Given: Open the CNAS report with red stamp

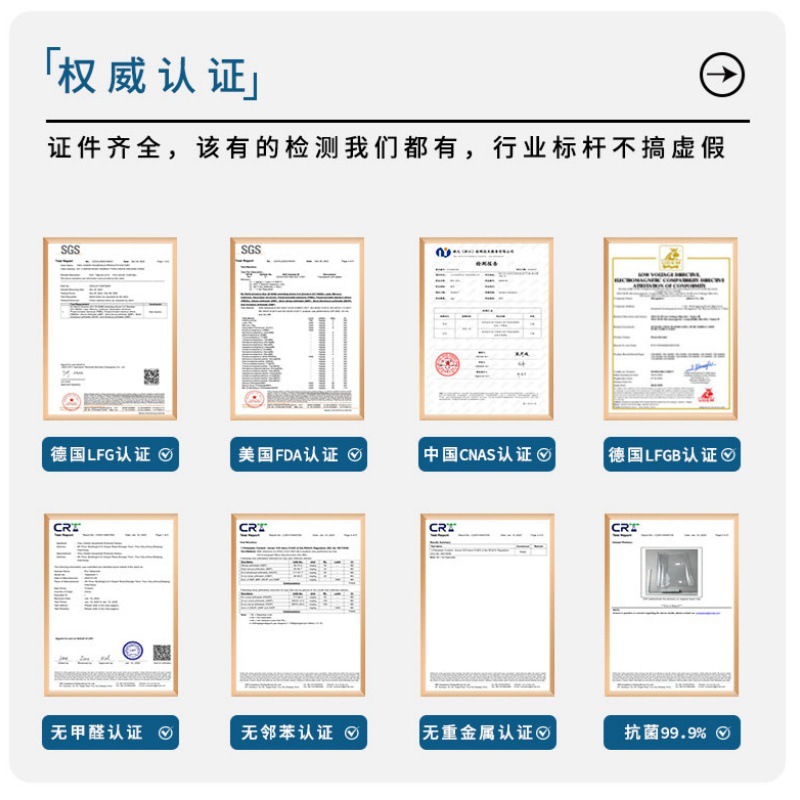Looking at the screenshot, I should pyautogui.click(x=486, y=329).
